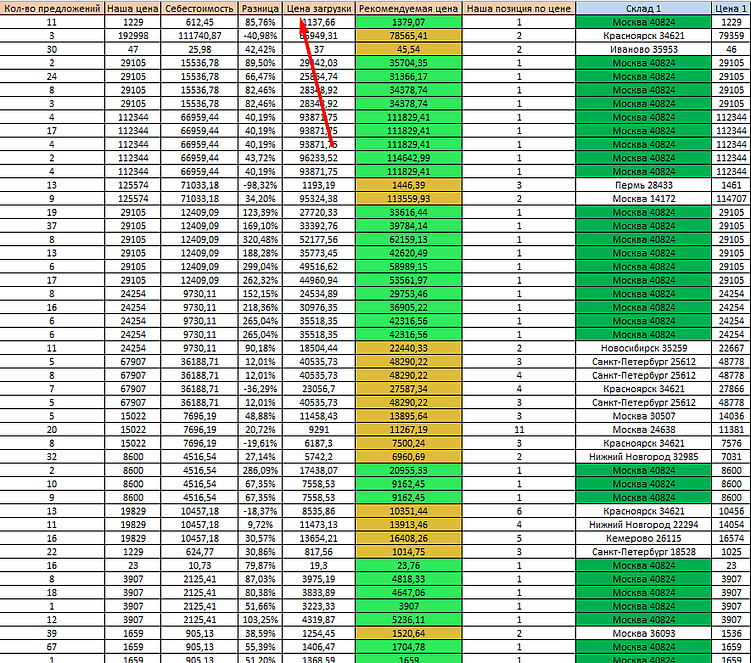Select the difference cell -98,32%
This screenshot has height=663, width=751.
pos(260,185)
